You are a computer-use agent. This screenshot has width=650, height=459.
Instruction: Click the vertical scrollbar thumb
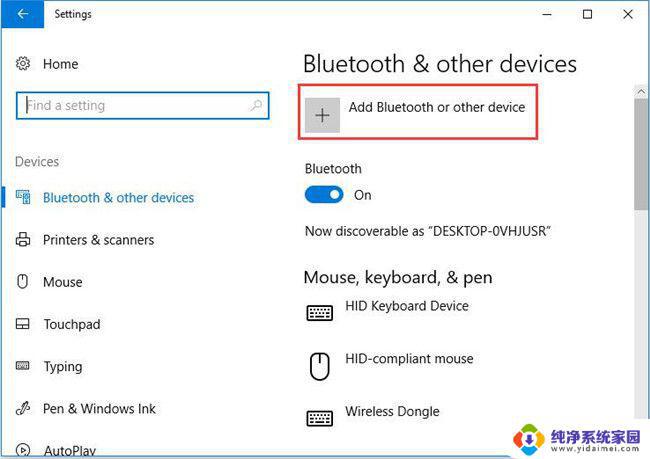point(641,154)
